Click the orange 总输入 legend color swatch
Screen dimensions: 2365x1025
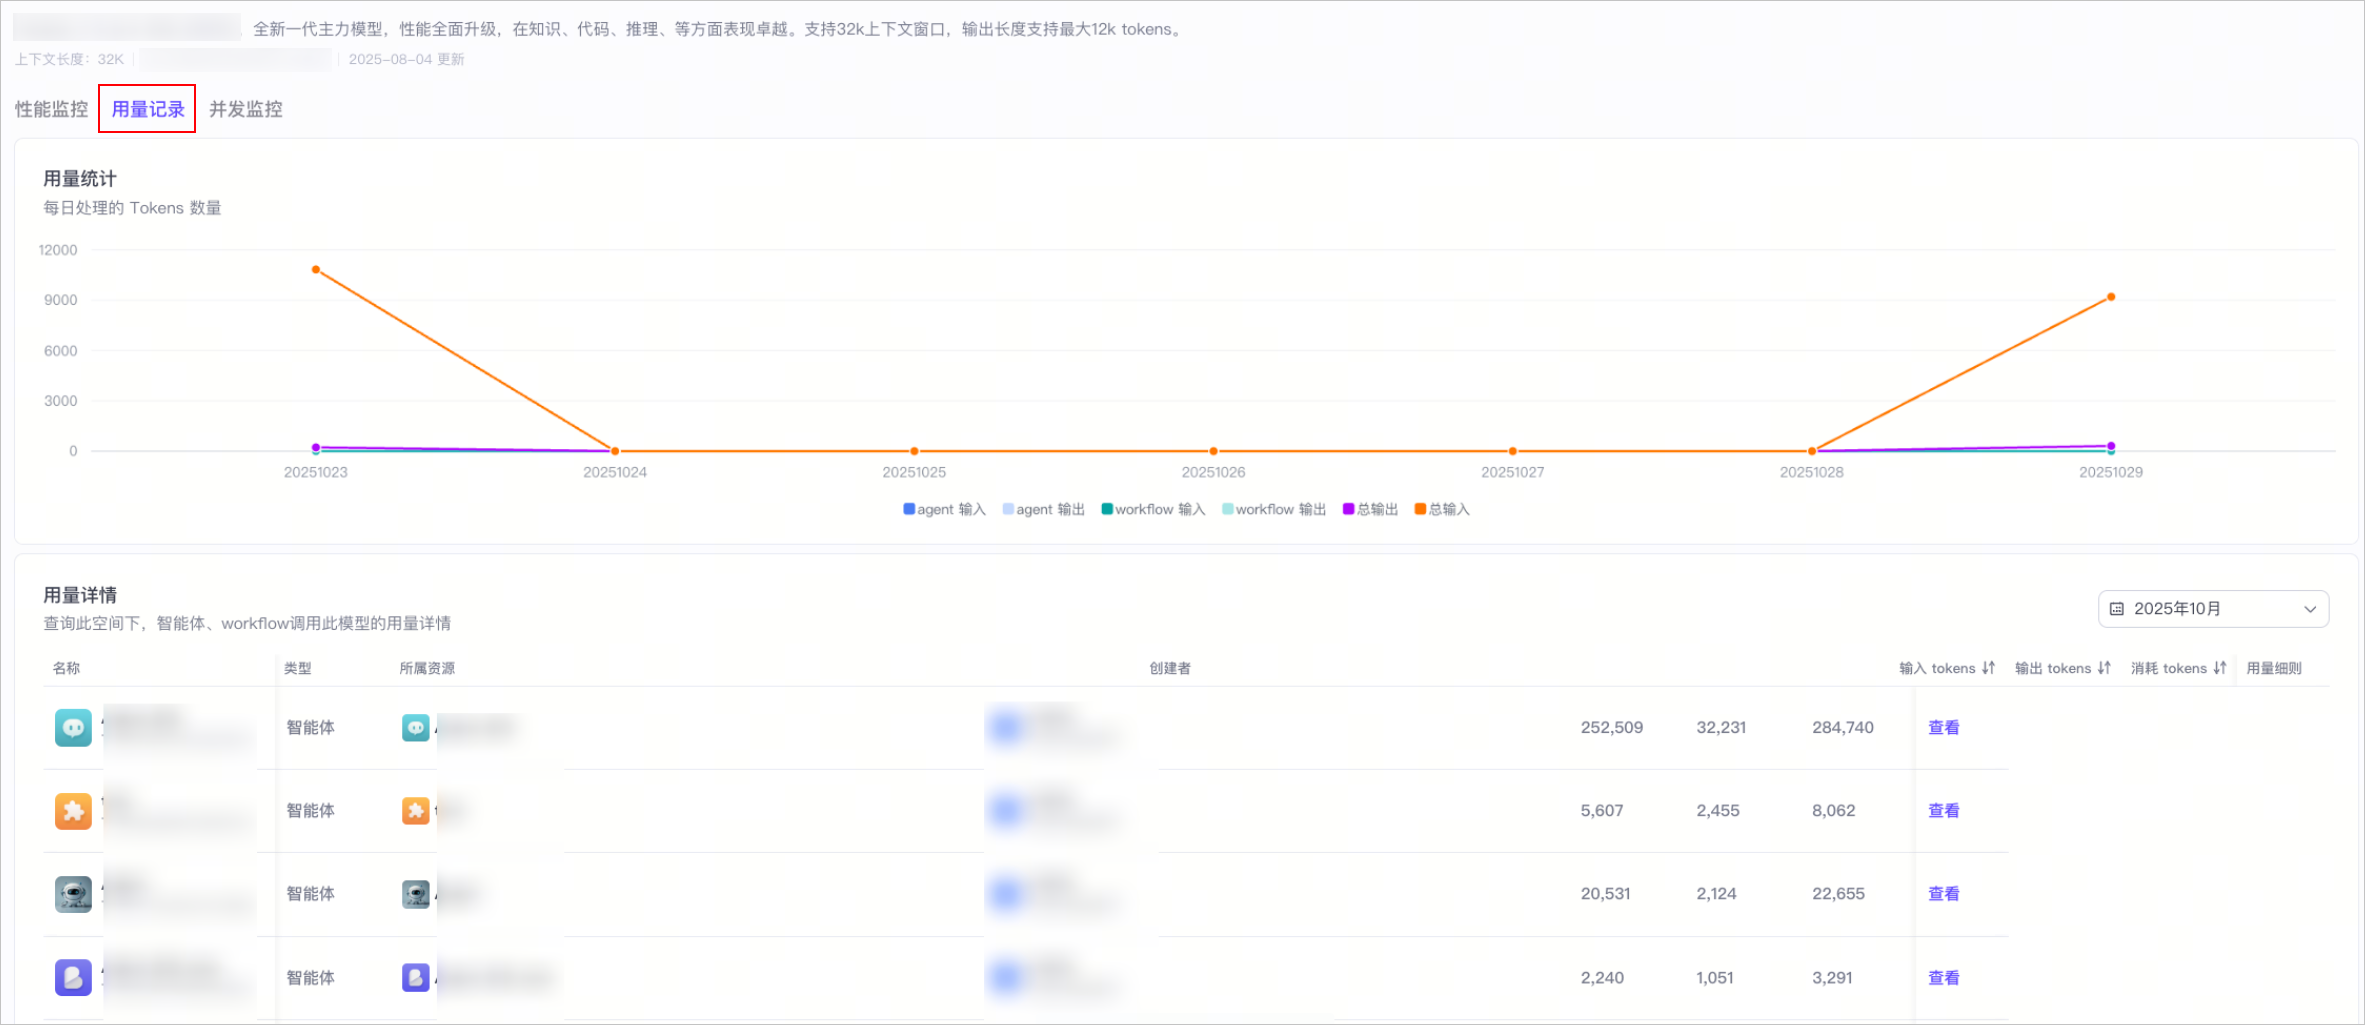tap(1420, 509)
